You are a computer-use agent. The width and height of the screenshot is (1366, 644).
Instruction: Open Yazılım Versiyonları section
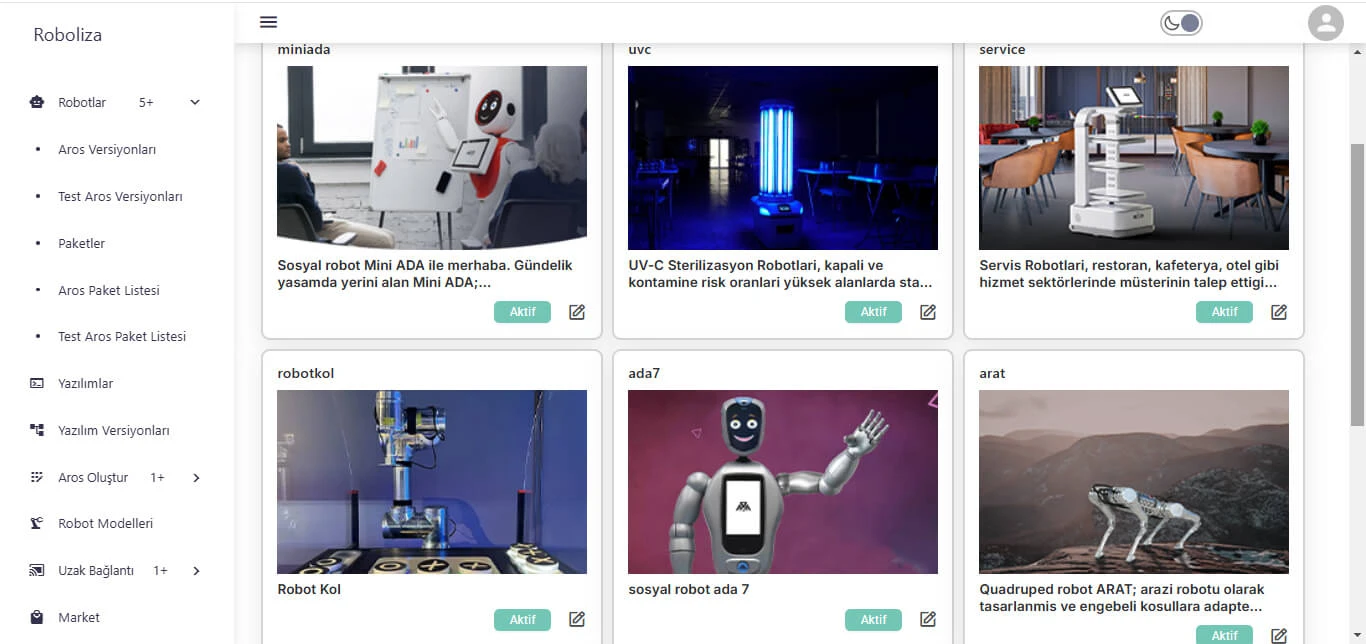pyautogui.click(x=114, y=431)
